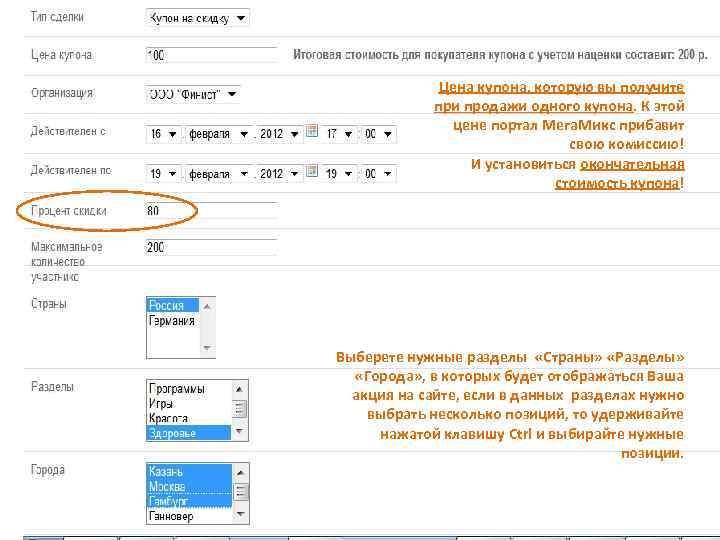Open start day dropdown showing 16
720x540 pixels.
point(163,134)
